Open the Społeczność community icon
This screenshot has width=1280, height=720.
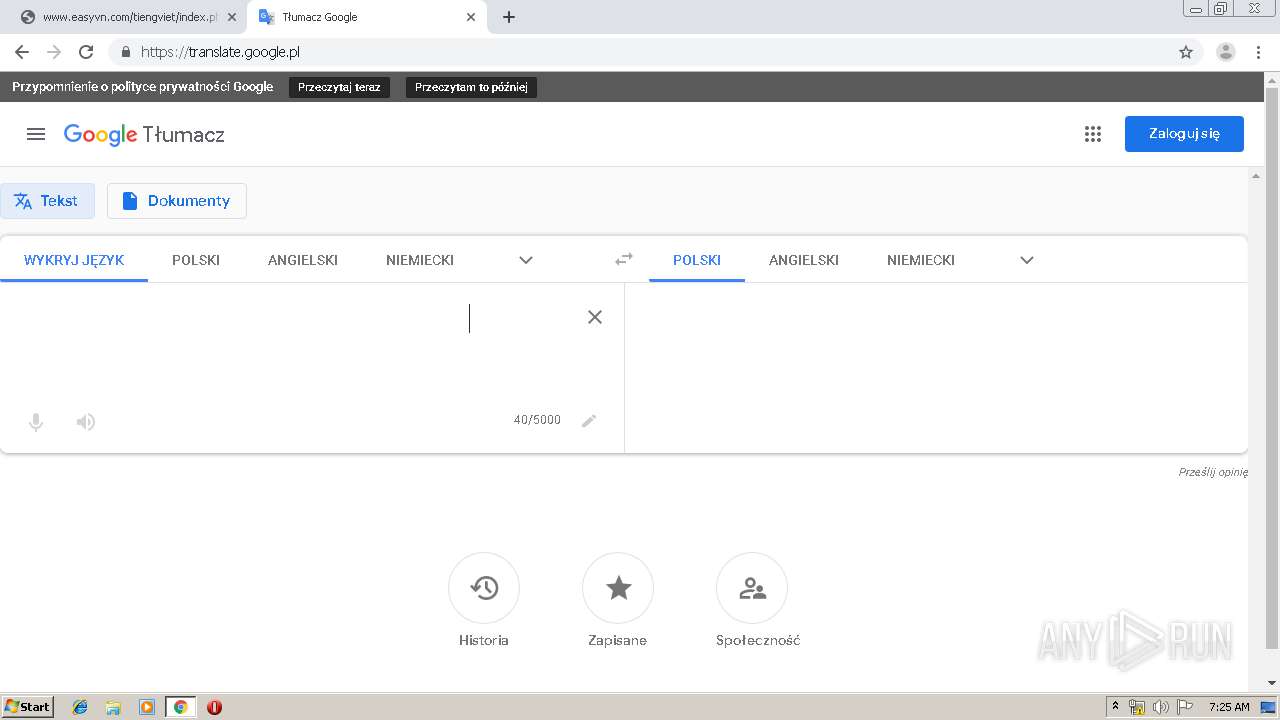click(x=752, y=588)
